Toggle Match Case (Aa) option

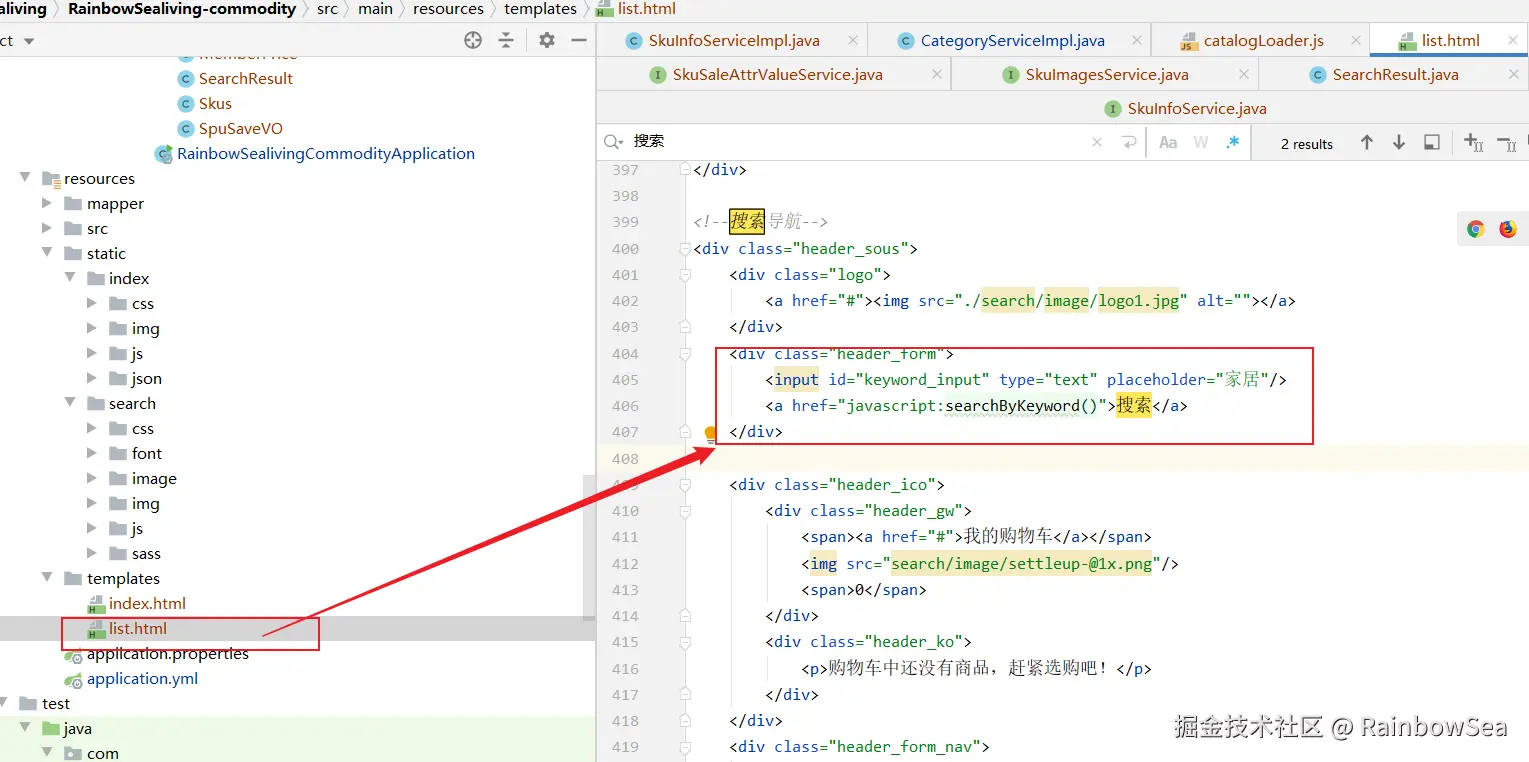[x=1167, y=143]
